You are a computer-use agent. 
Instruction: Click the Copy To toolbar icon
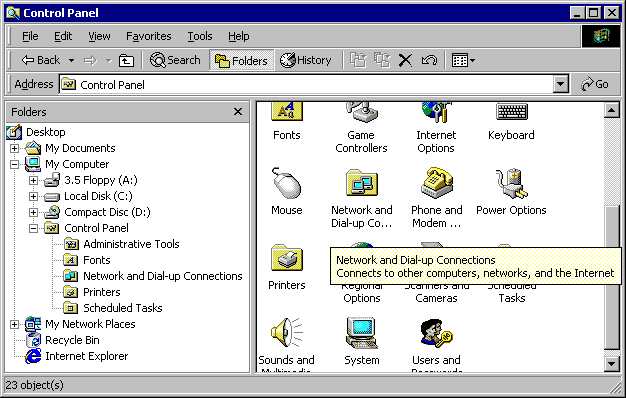point(382,61)
